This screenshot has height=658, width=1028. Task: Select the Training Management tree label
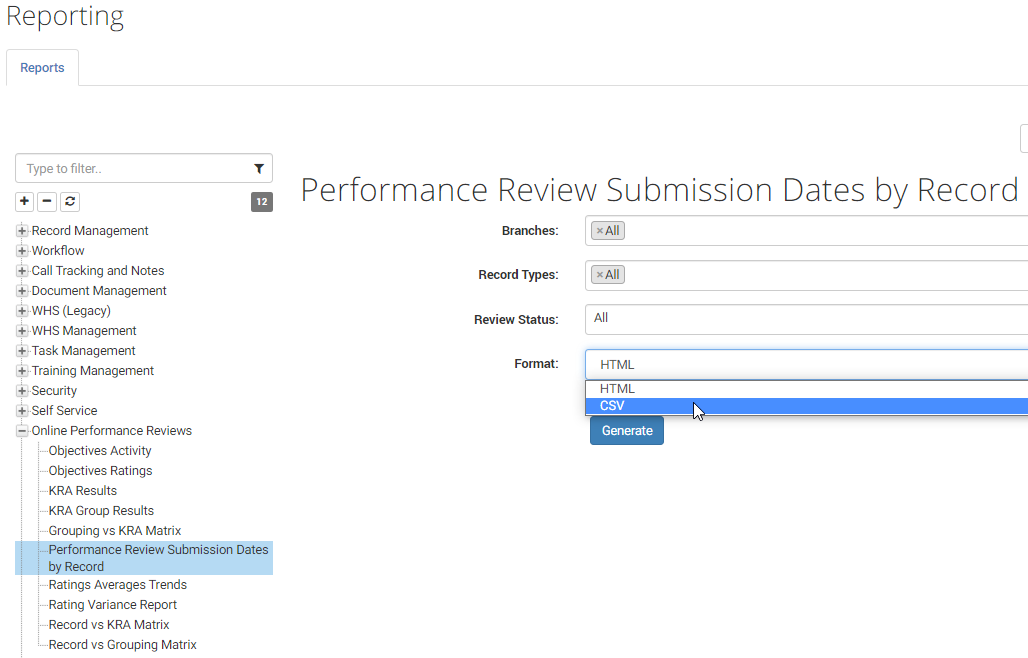tap(92, 370)
